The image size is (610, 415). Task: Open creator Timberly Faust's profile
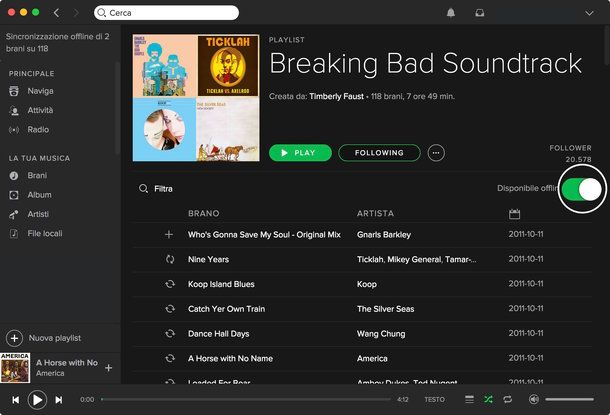[337, 96]
